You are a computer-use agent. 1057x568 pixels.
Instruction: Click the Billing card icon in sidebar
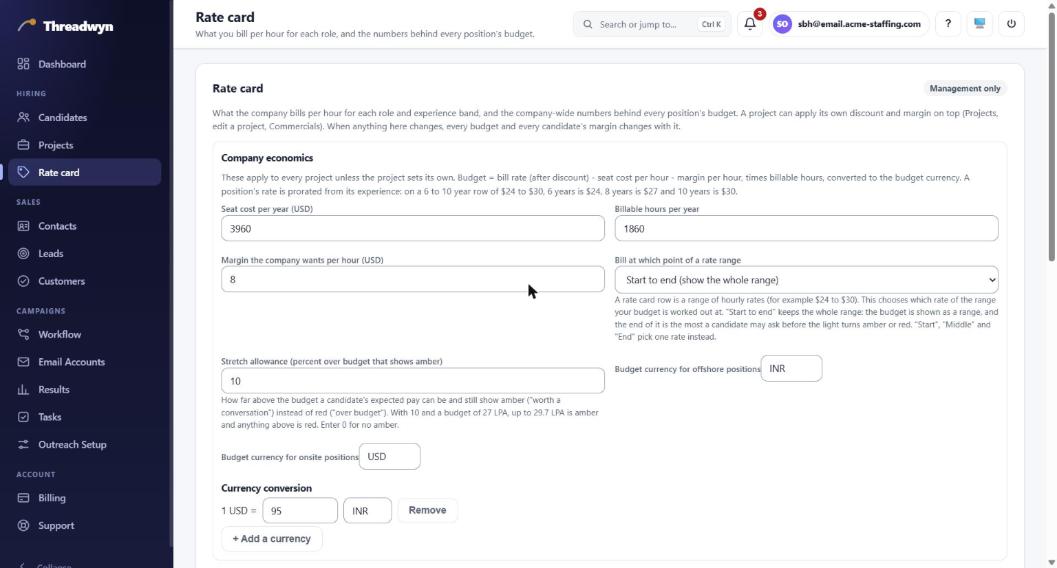(x=24, y=498)
